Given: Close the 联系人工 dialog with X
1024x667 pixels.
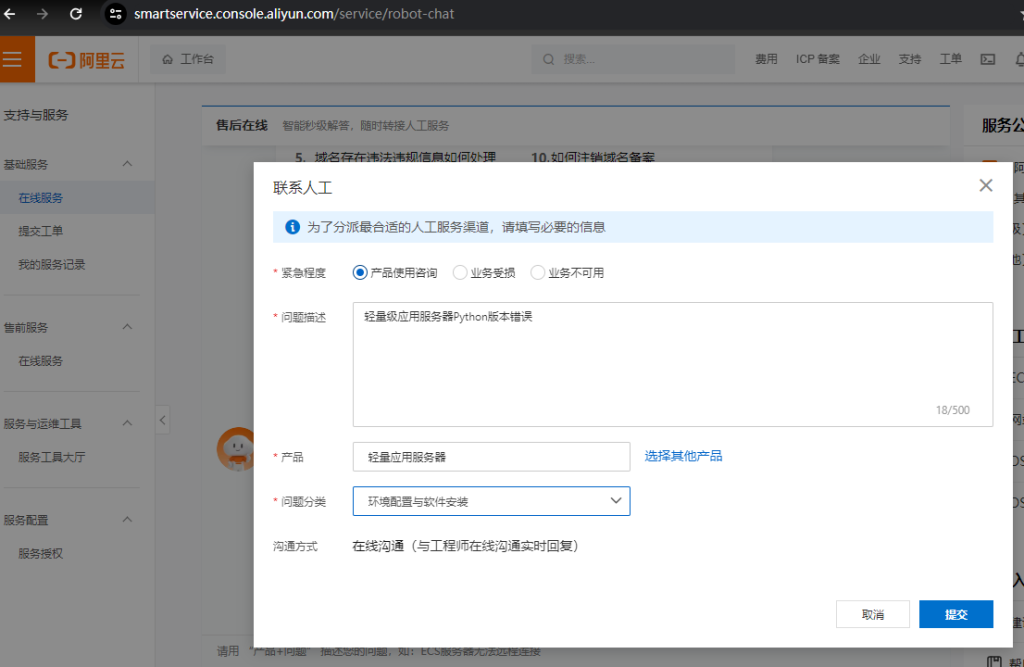Looking at the screenshot, I should point(985,185).
